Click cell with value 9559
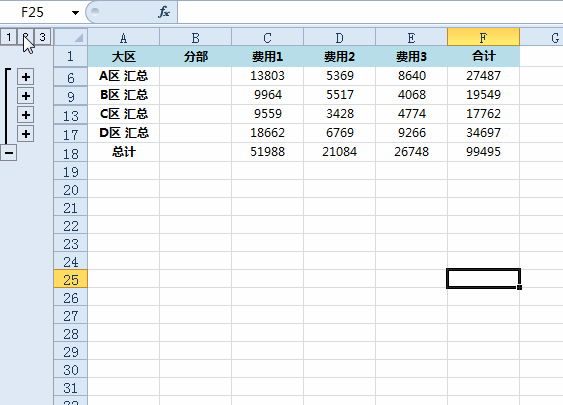This screenshot has height=405, width=563. pyautogui.click(x=267, y=114)
